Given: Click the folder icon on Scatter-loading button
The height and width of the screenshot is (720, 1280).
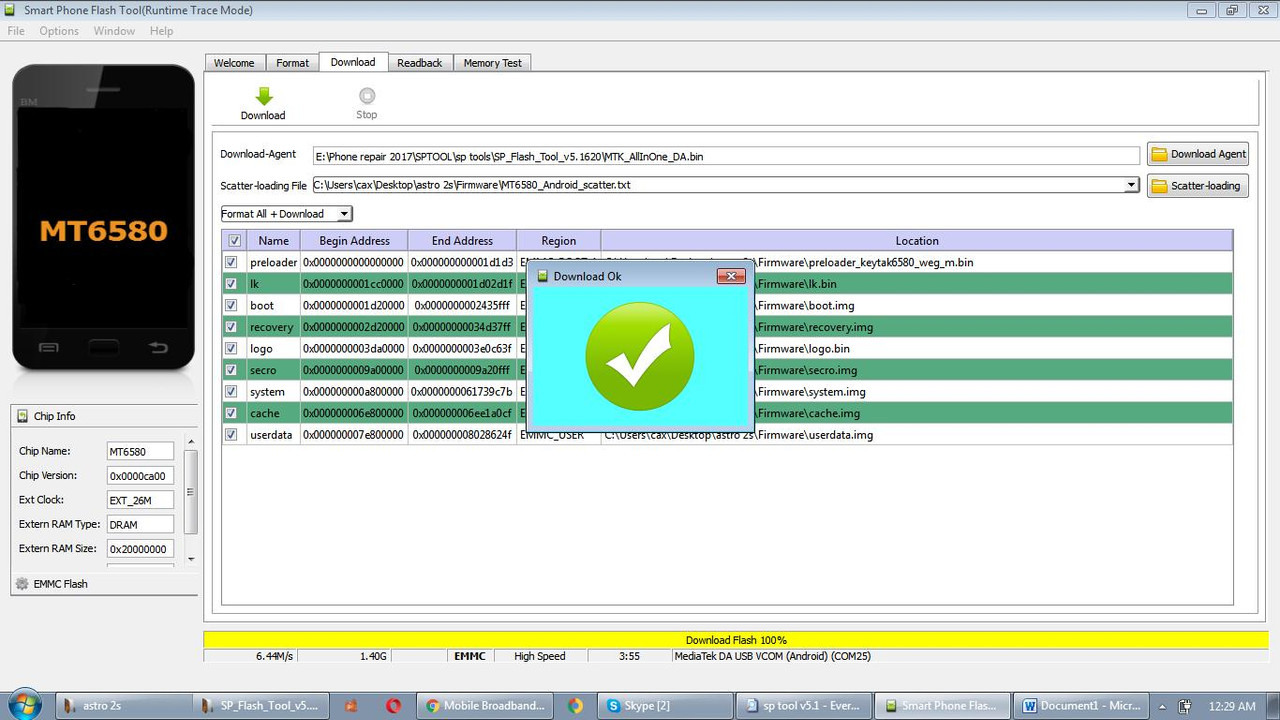Looking at the screenshot, I should 1160,186.
